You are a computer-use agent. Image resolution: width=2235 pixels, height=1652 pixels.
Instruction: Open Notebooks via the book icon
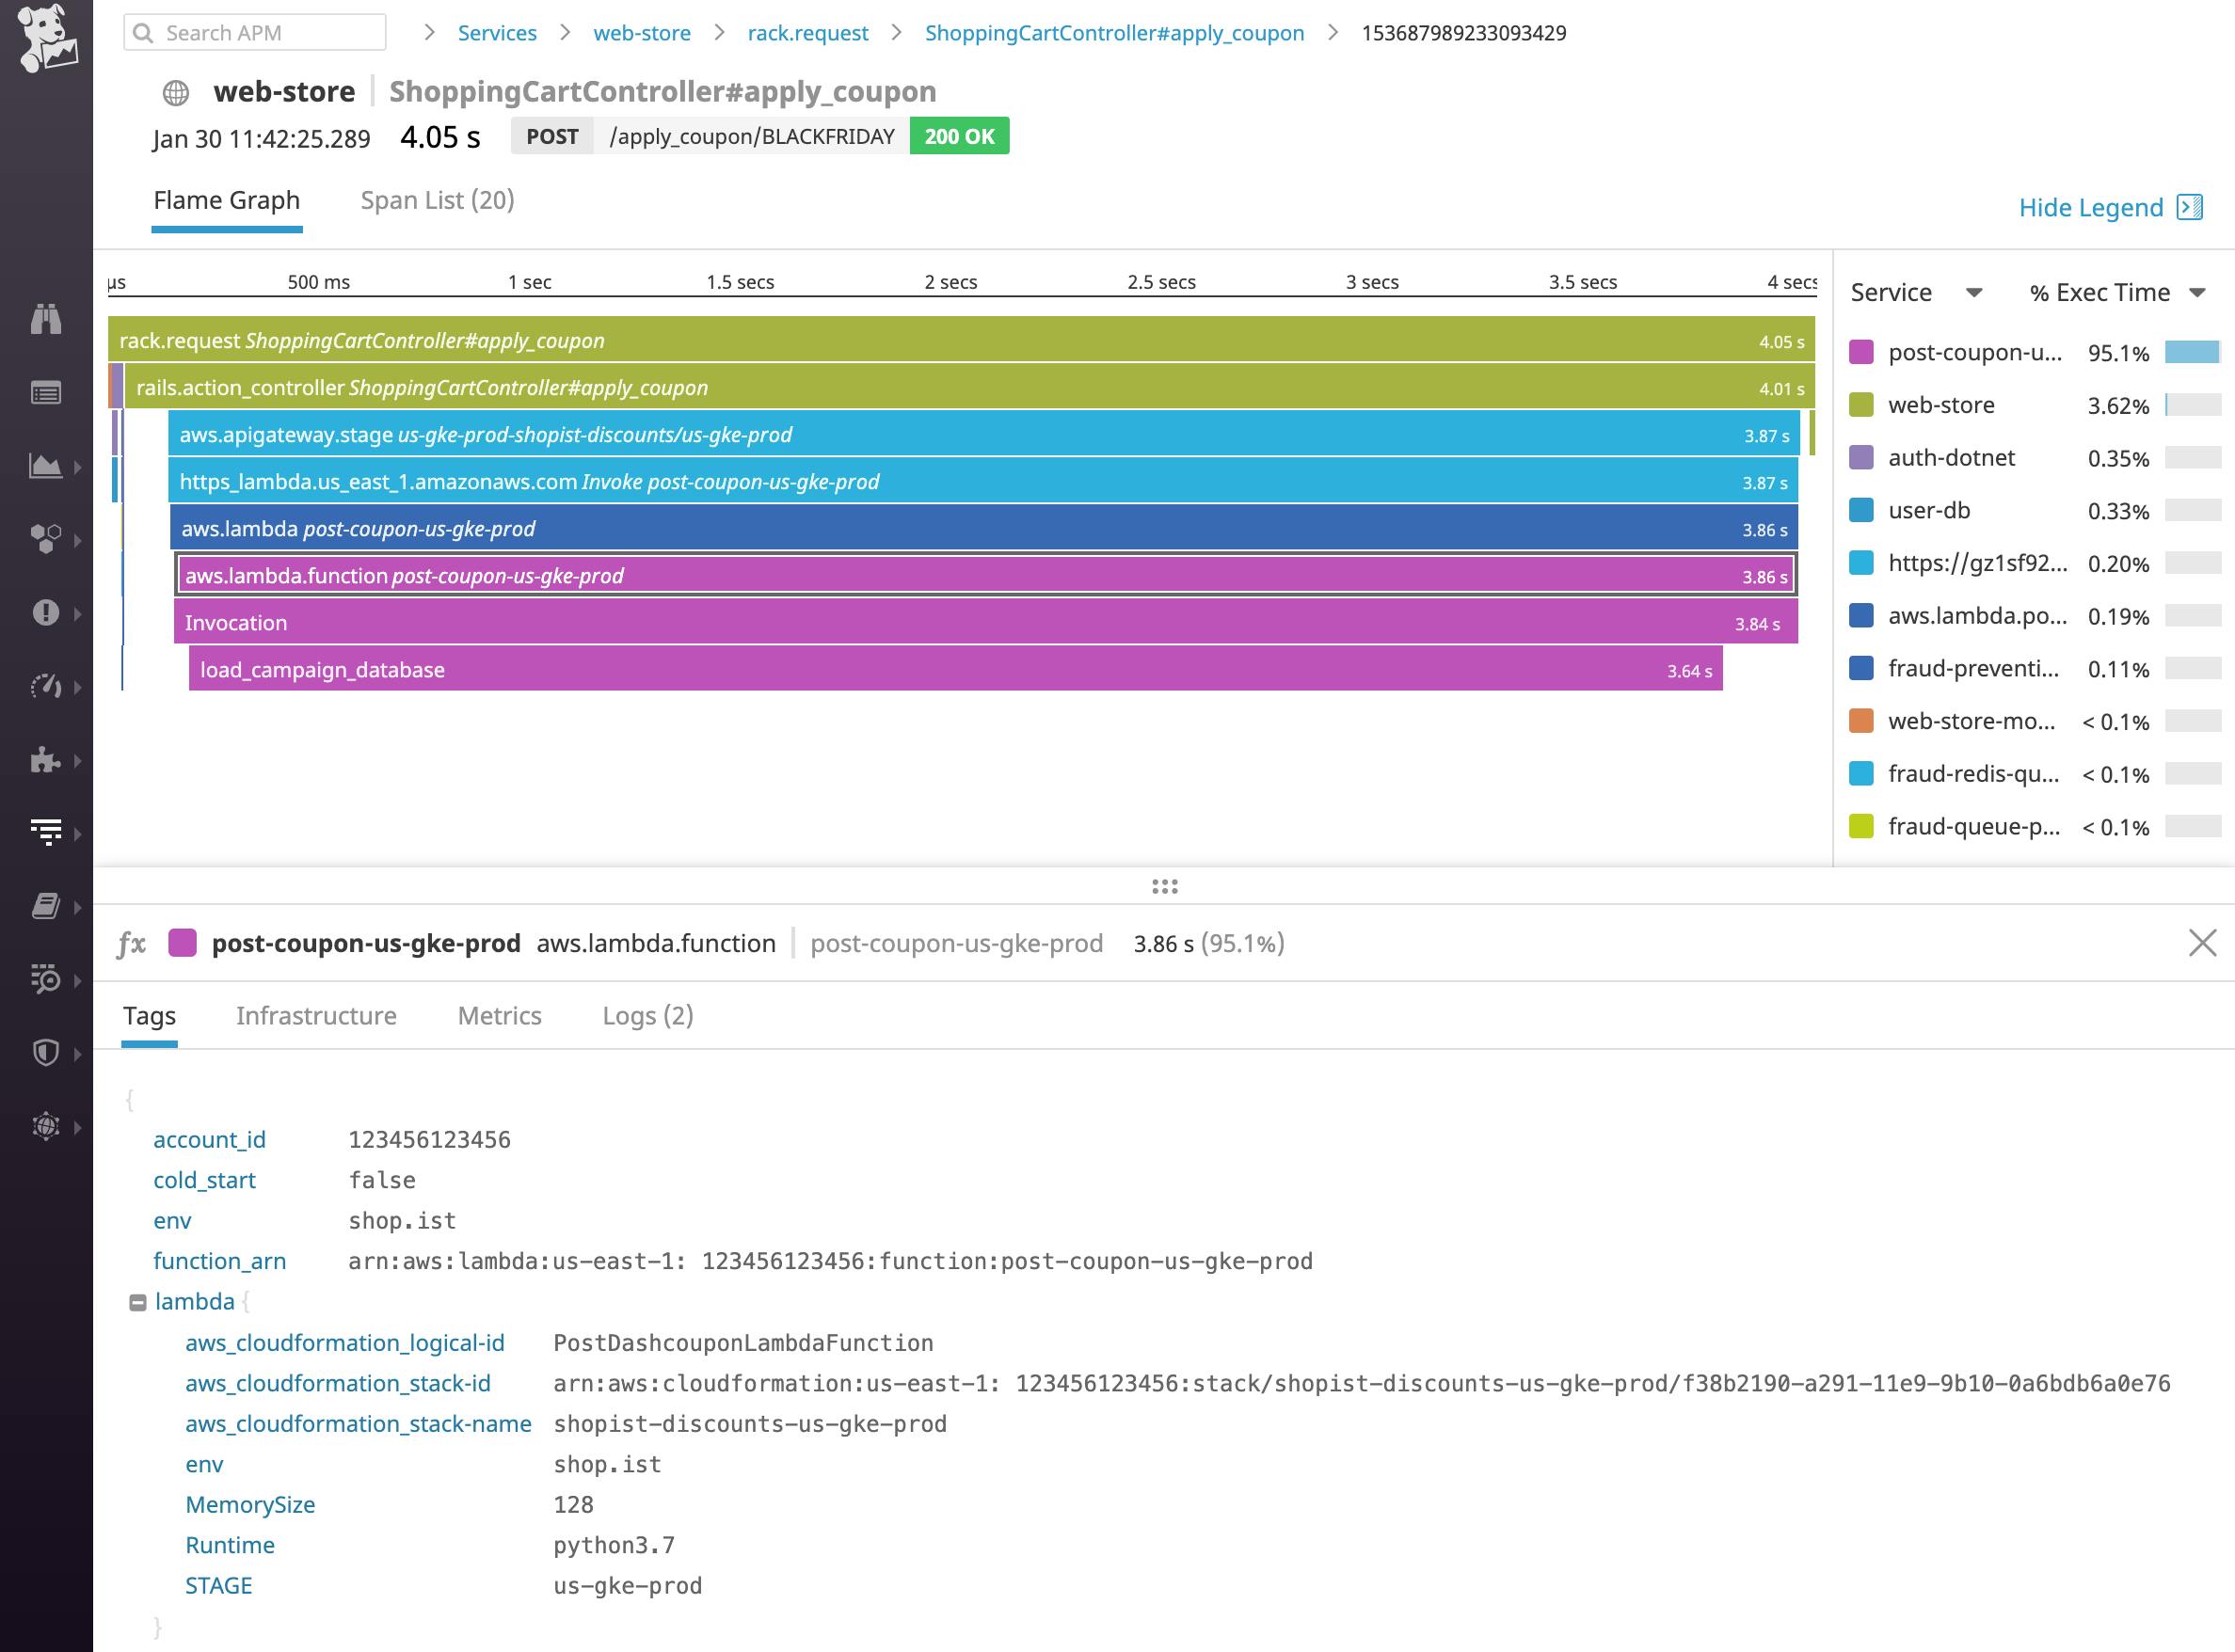(48, 906)
